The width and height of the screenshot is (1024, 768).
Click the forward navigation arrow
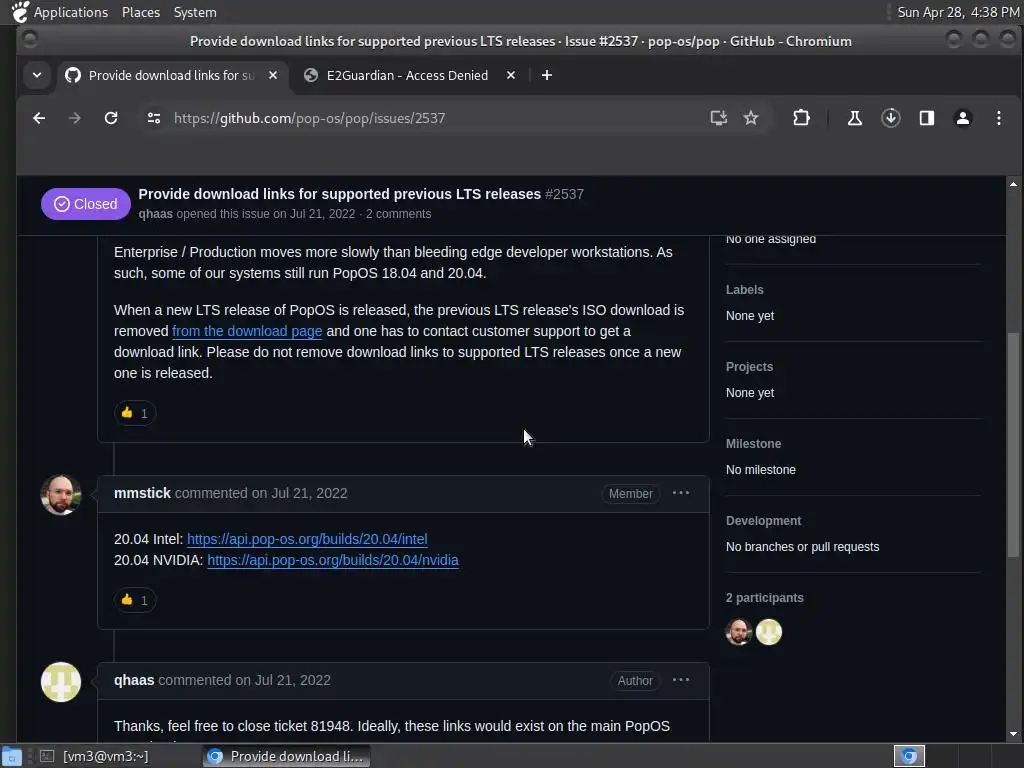tap(75, 118)
